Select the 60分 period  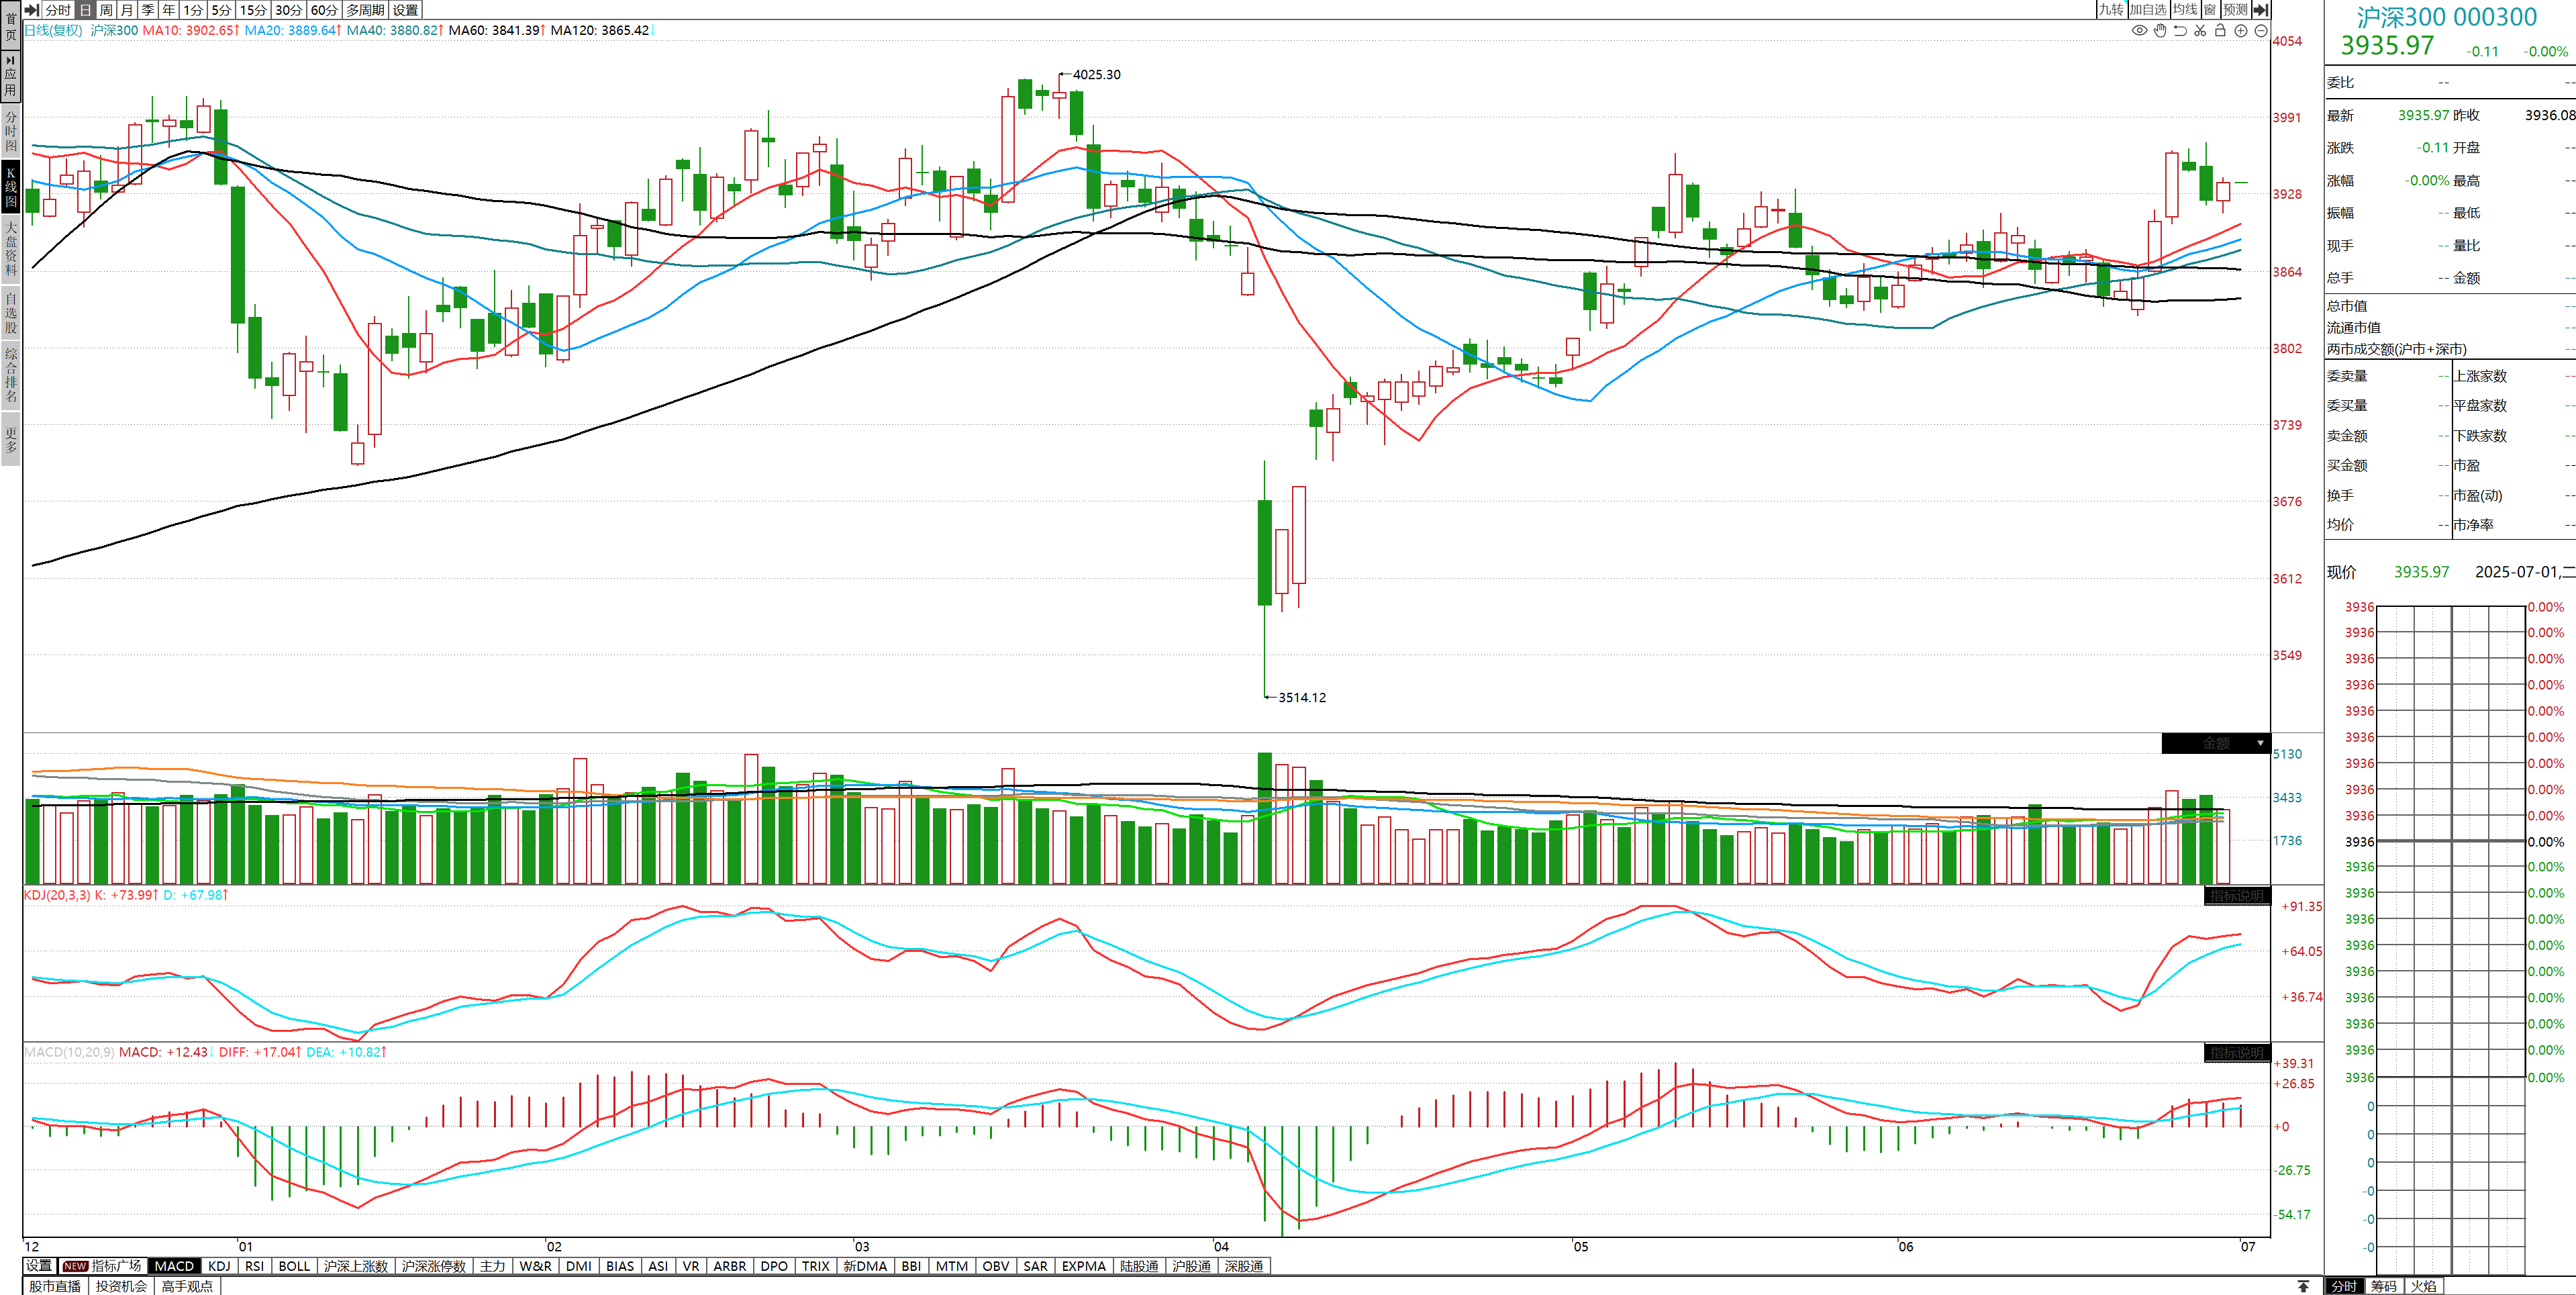tap(325, 10)
